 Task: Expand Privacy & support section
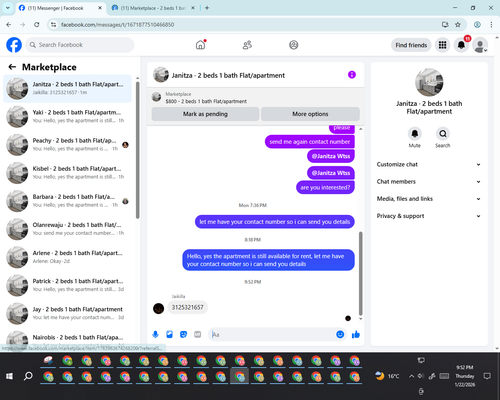coord(429,216)
